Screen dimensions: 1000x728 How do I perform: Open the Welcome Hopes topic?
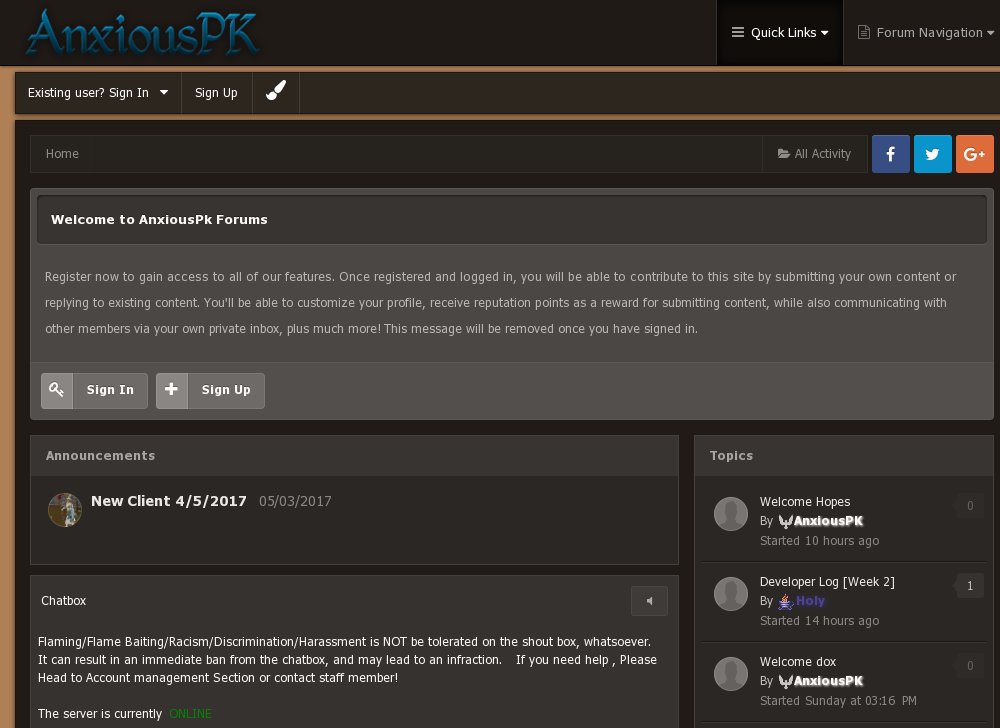coord(805,502)
